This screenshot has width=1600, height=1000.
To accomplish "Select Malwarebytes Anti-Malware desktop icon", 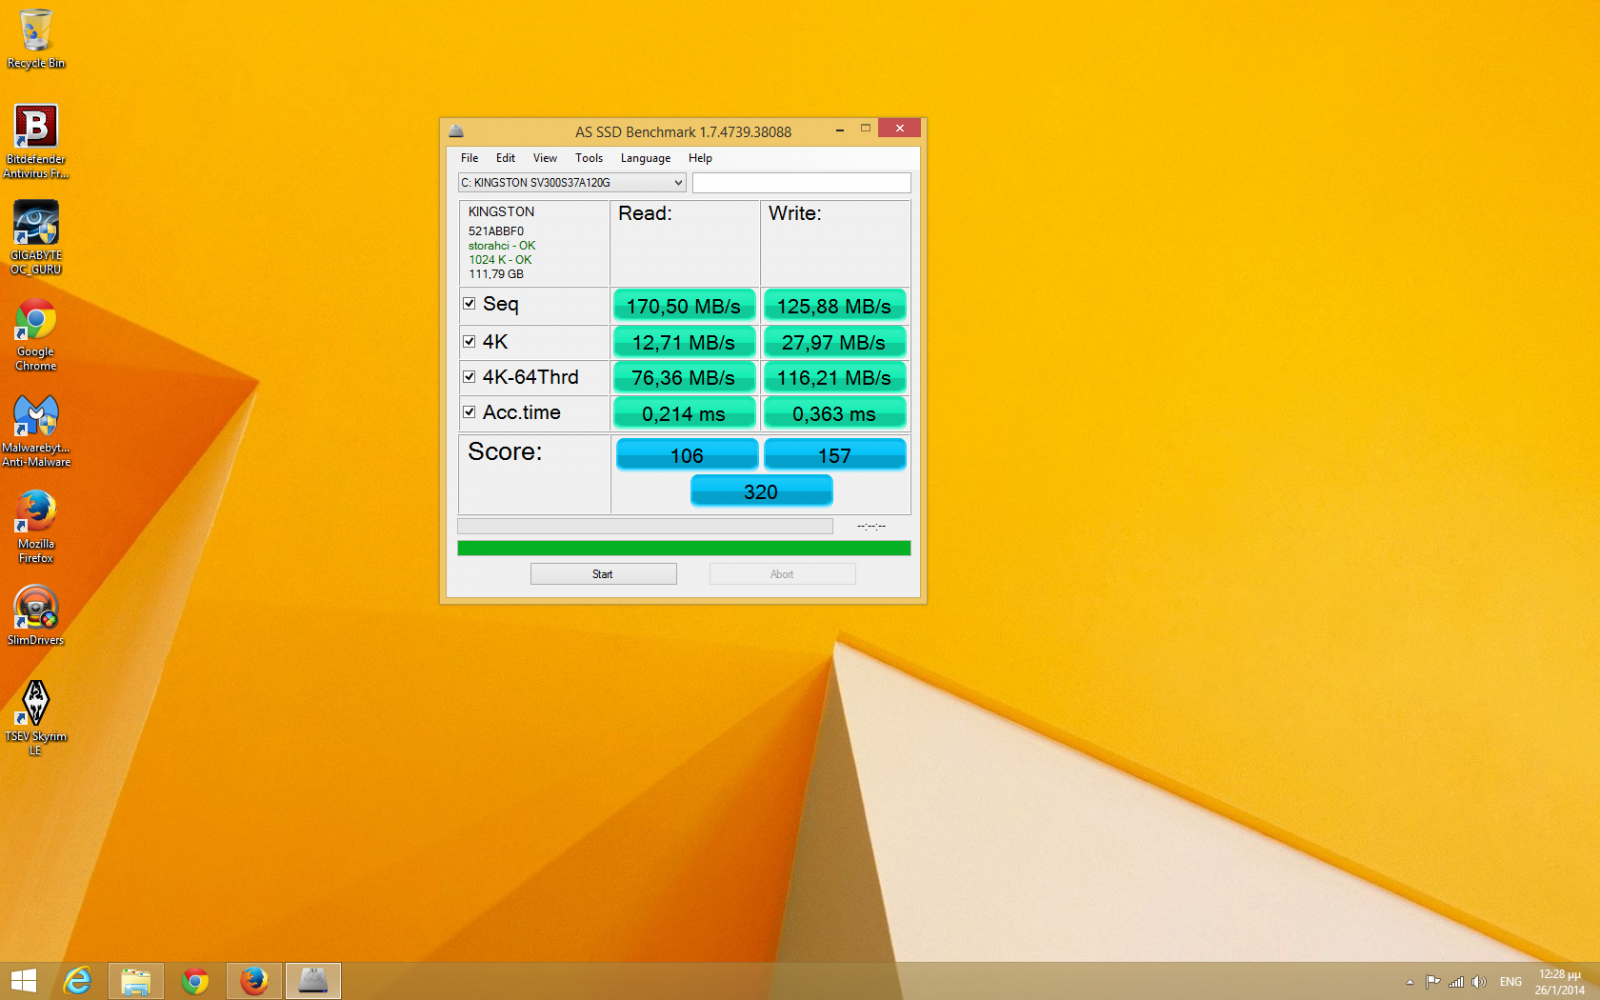I will click(x=36, y=431).
